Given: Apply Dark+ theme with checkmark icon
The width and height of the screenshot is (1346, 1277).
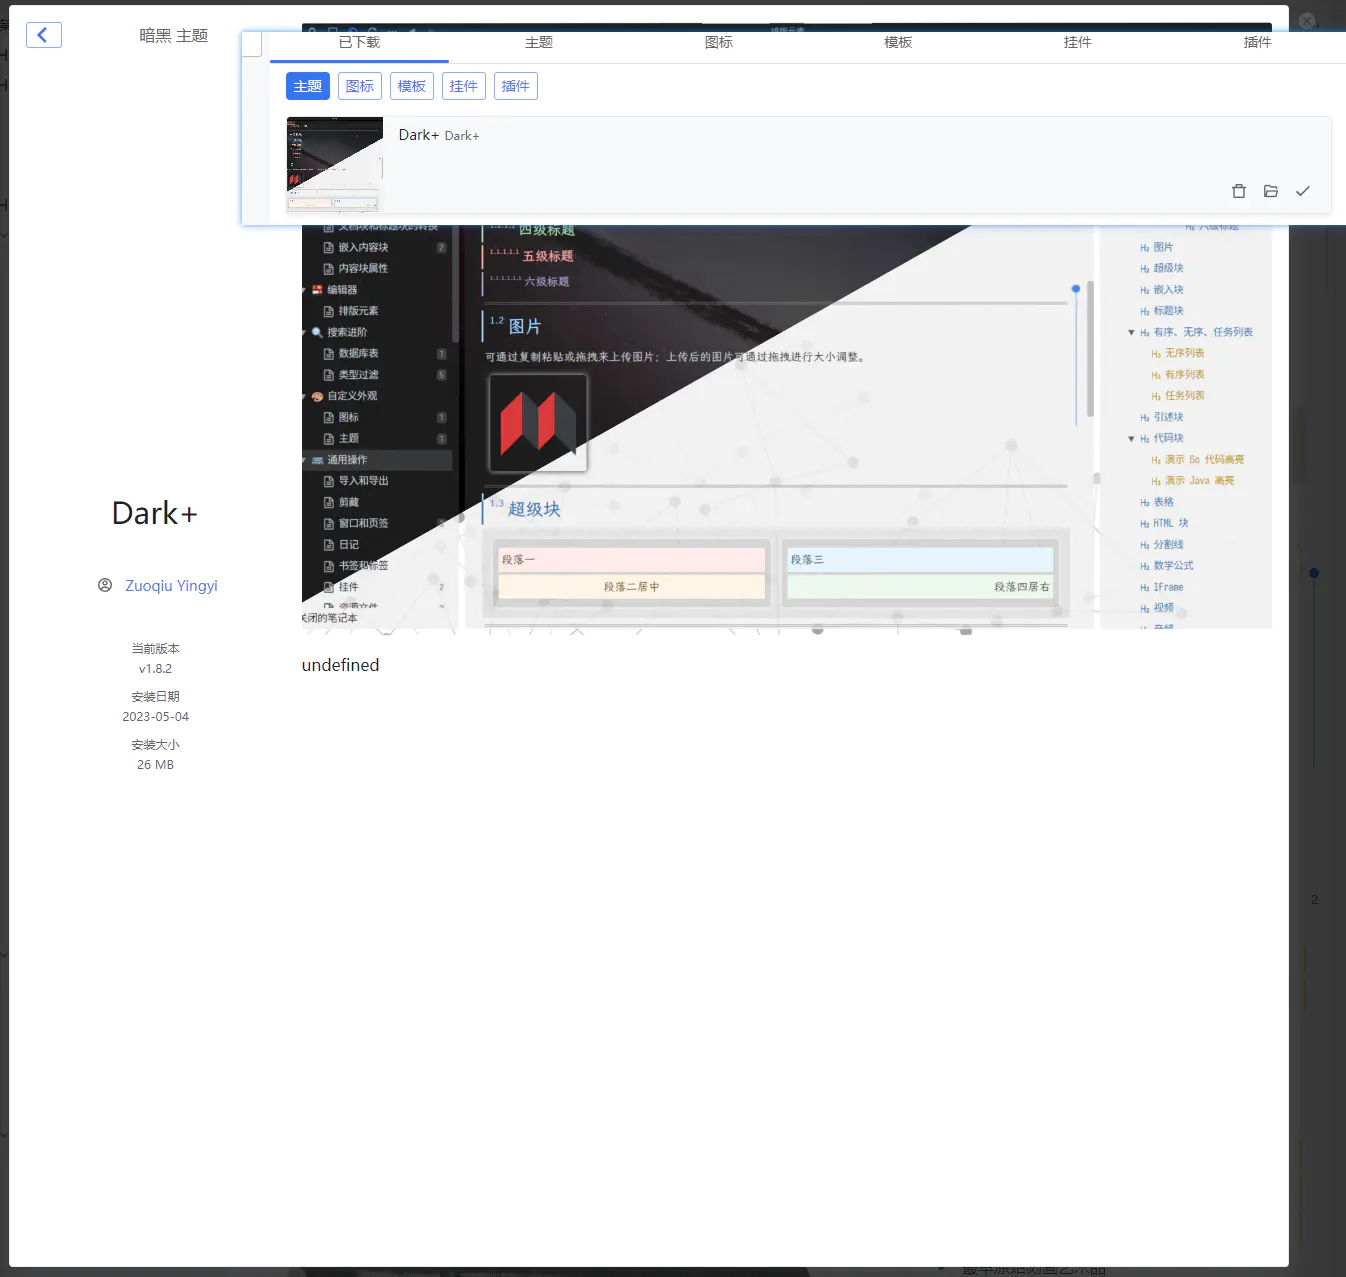Looking at the screenshot, I should point(1302,191).
